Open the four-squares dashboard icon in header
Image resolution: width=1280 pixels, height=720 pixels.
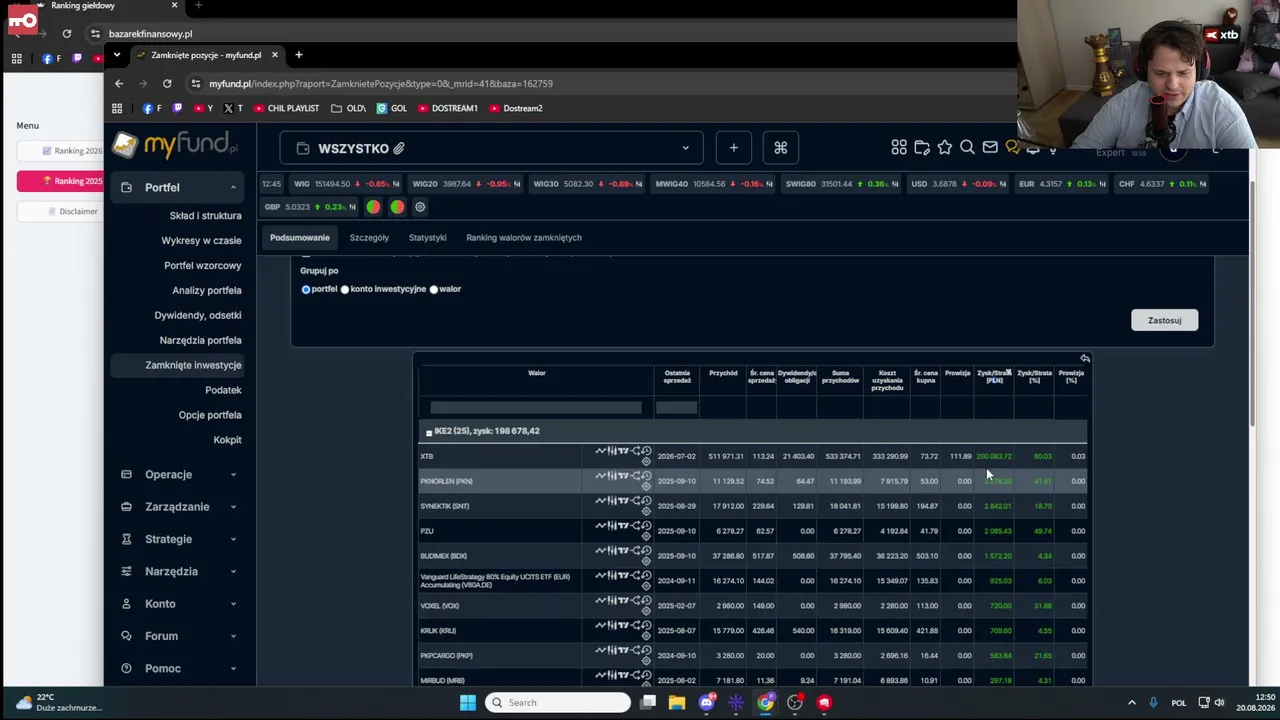(899, 148)
